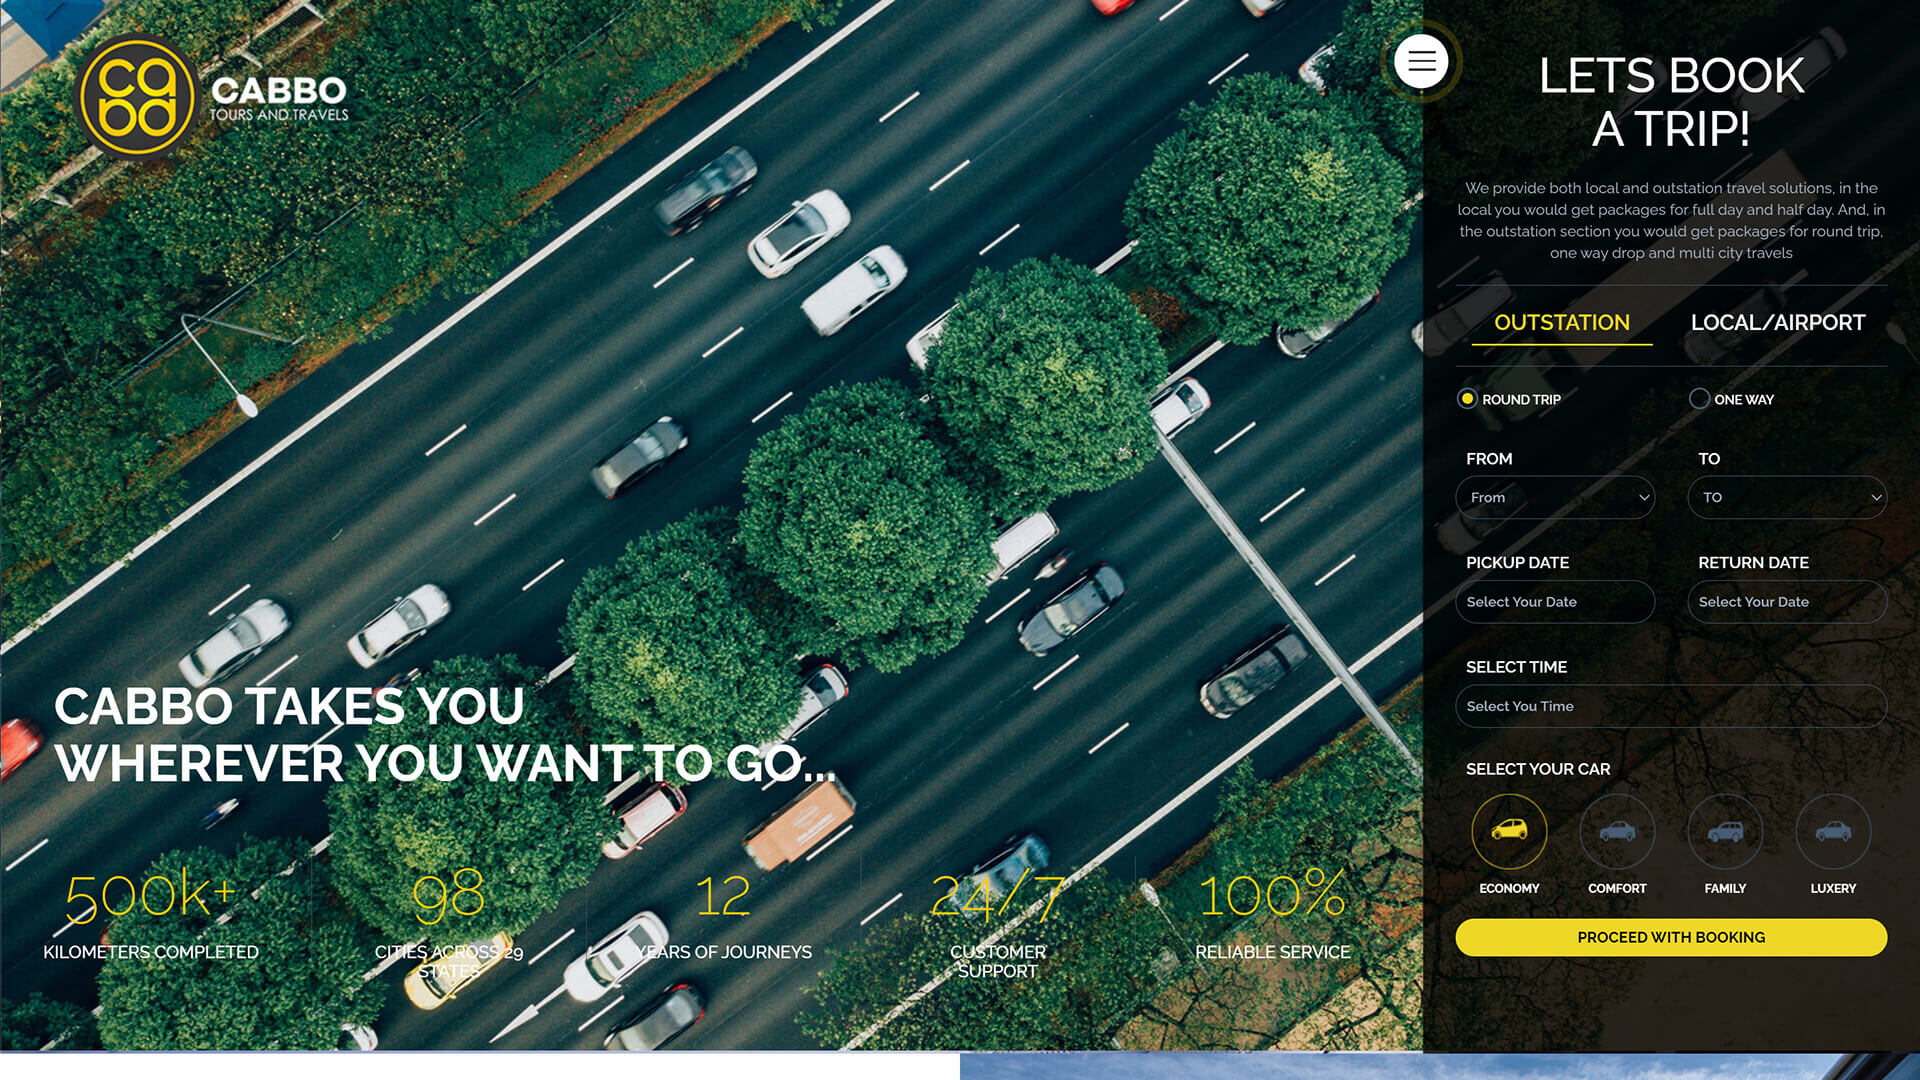Select the Comfort car icon
The image size is (1920, 1080).
pyautogui.click(x=1617, y=831)
